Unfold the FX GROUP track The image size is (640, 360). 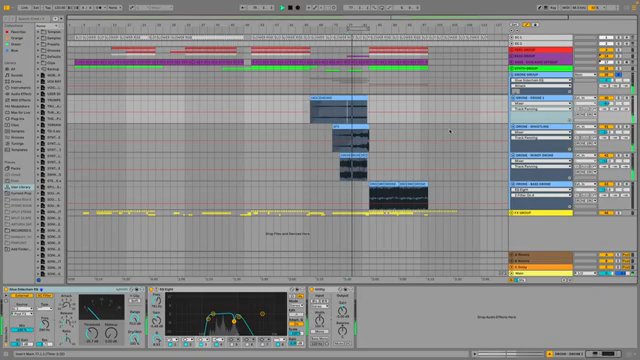[x=511, y=213]
